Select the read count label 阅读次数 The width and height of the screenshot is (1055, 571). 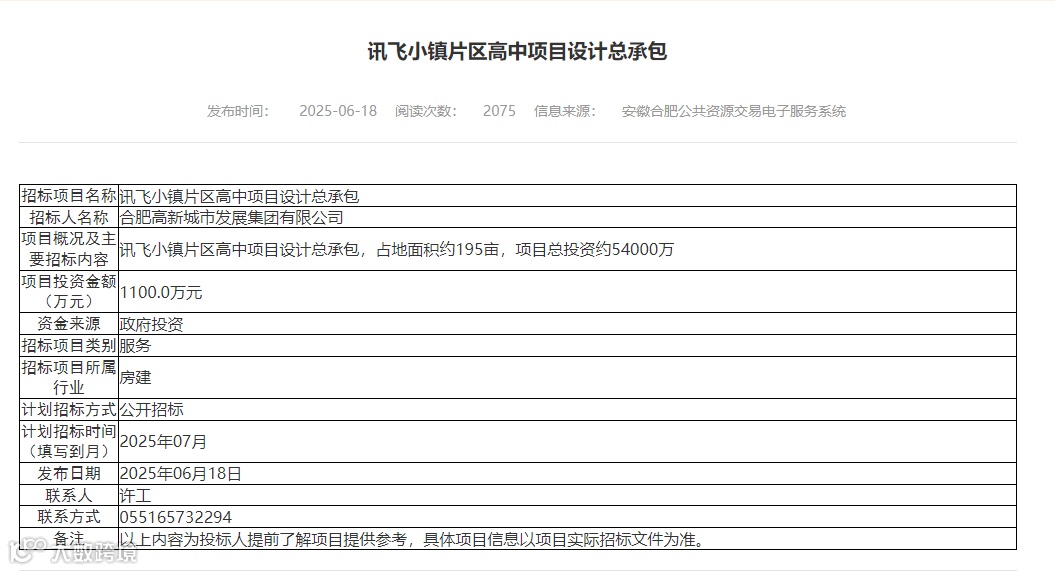(x=426, y=111)
